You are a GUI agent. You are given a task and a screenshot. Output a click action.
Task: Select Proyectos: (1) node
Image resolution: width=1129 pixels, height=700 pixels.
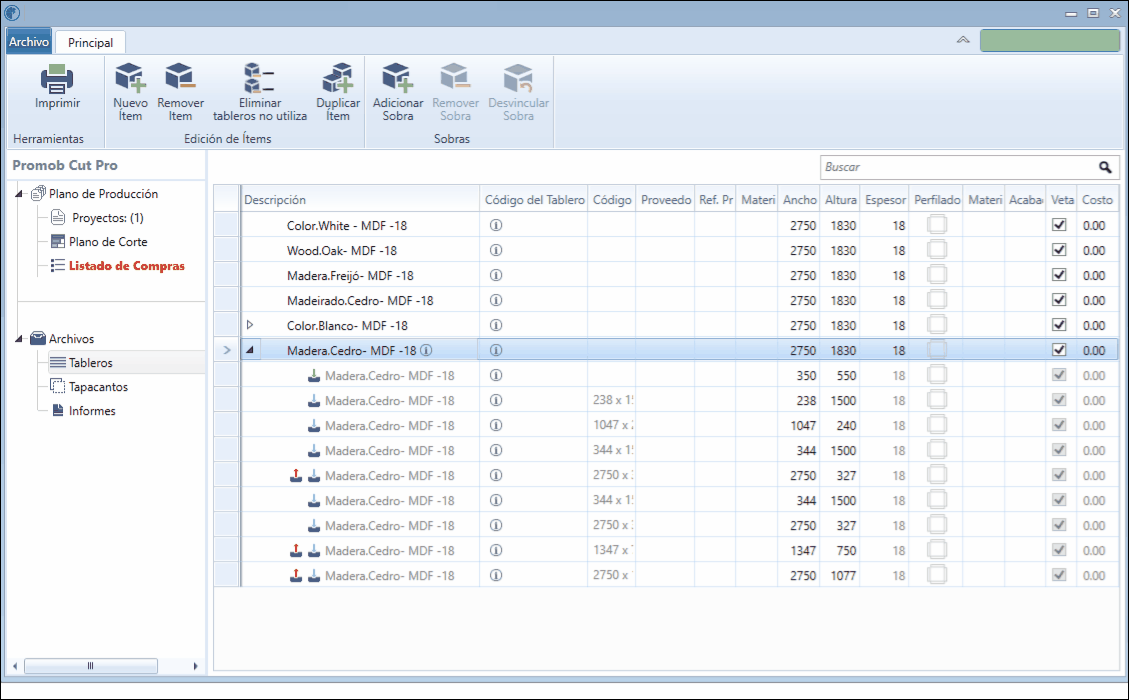pyautogui.click(x=108, y=217)
